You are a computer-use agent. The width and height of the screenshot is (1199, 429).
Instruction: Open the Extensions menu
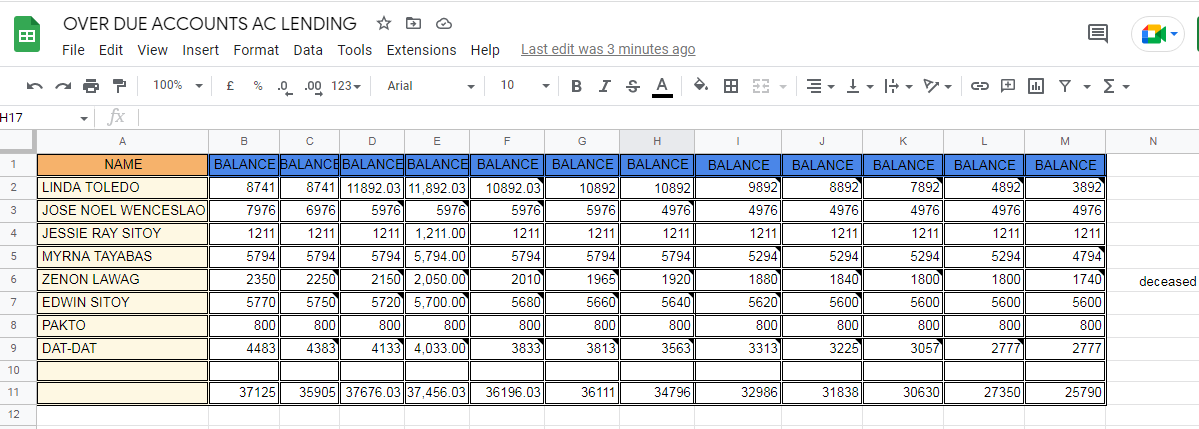(x=421, y=50)
